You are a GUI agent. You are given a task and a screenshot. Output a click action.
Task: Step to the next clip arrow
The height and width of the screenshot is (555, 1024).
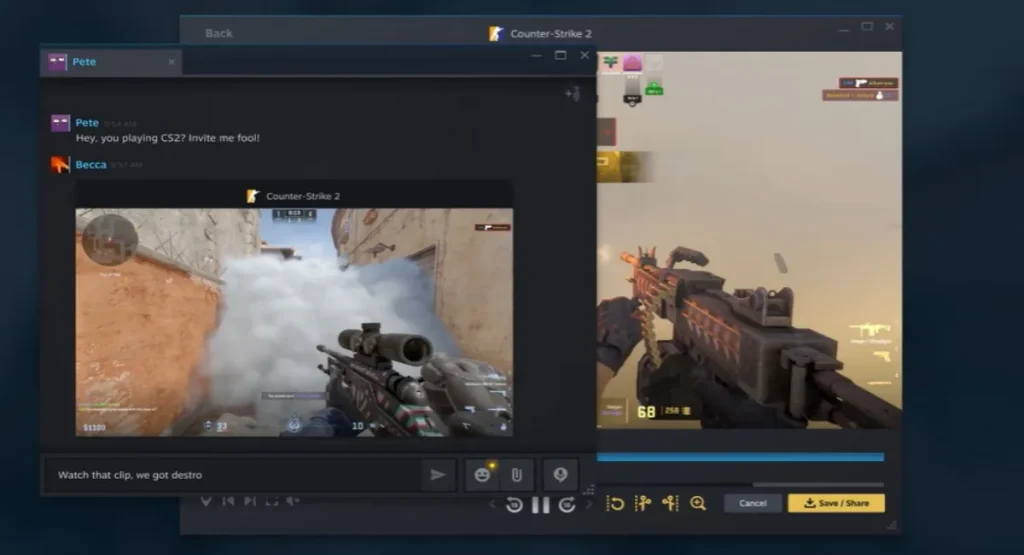[588, 504]
